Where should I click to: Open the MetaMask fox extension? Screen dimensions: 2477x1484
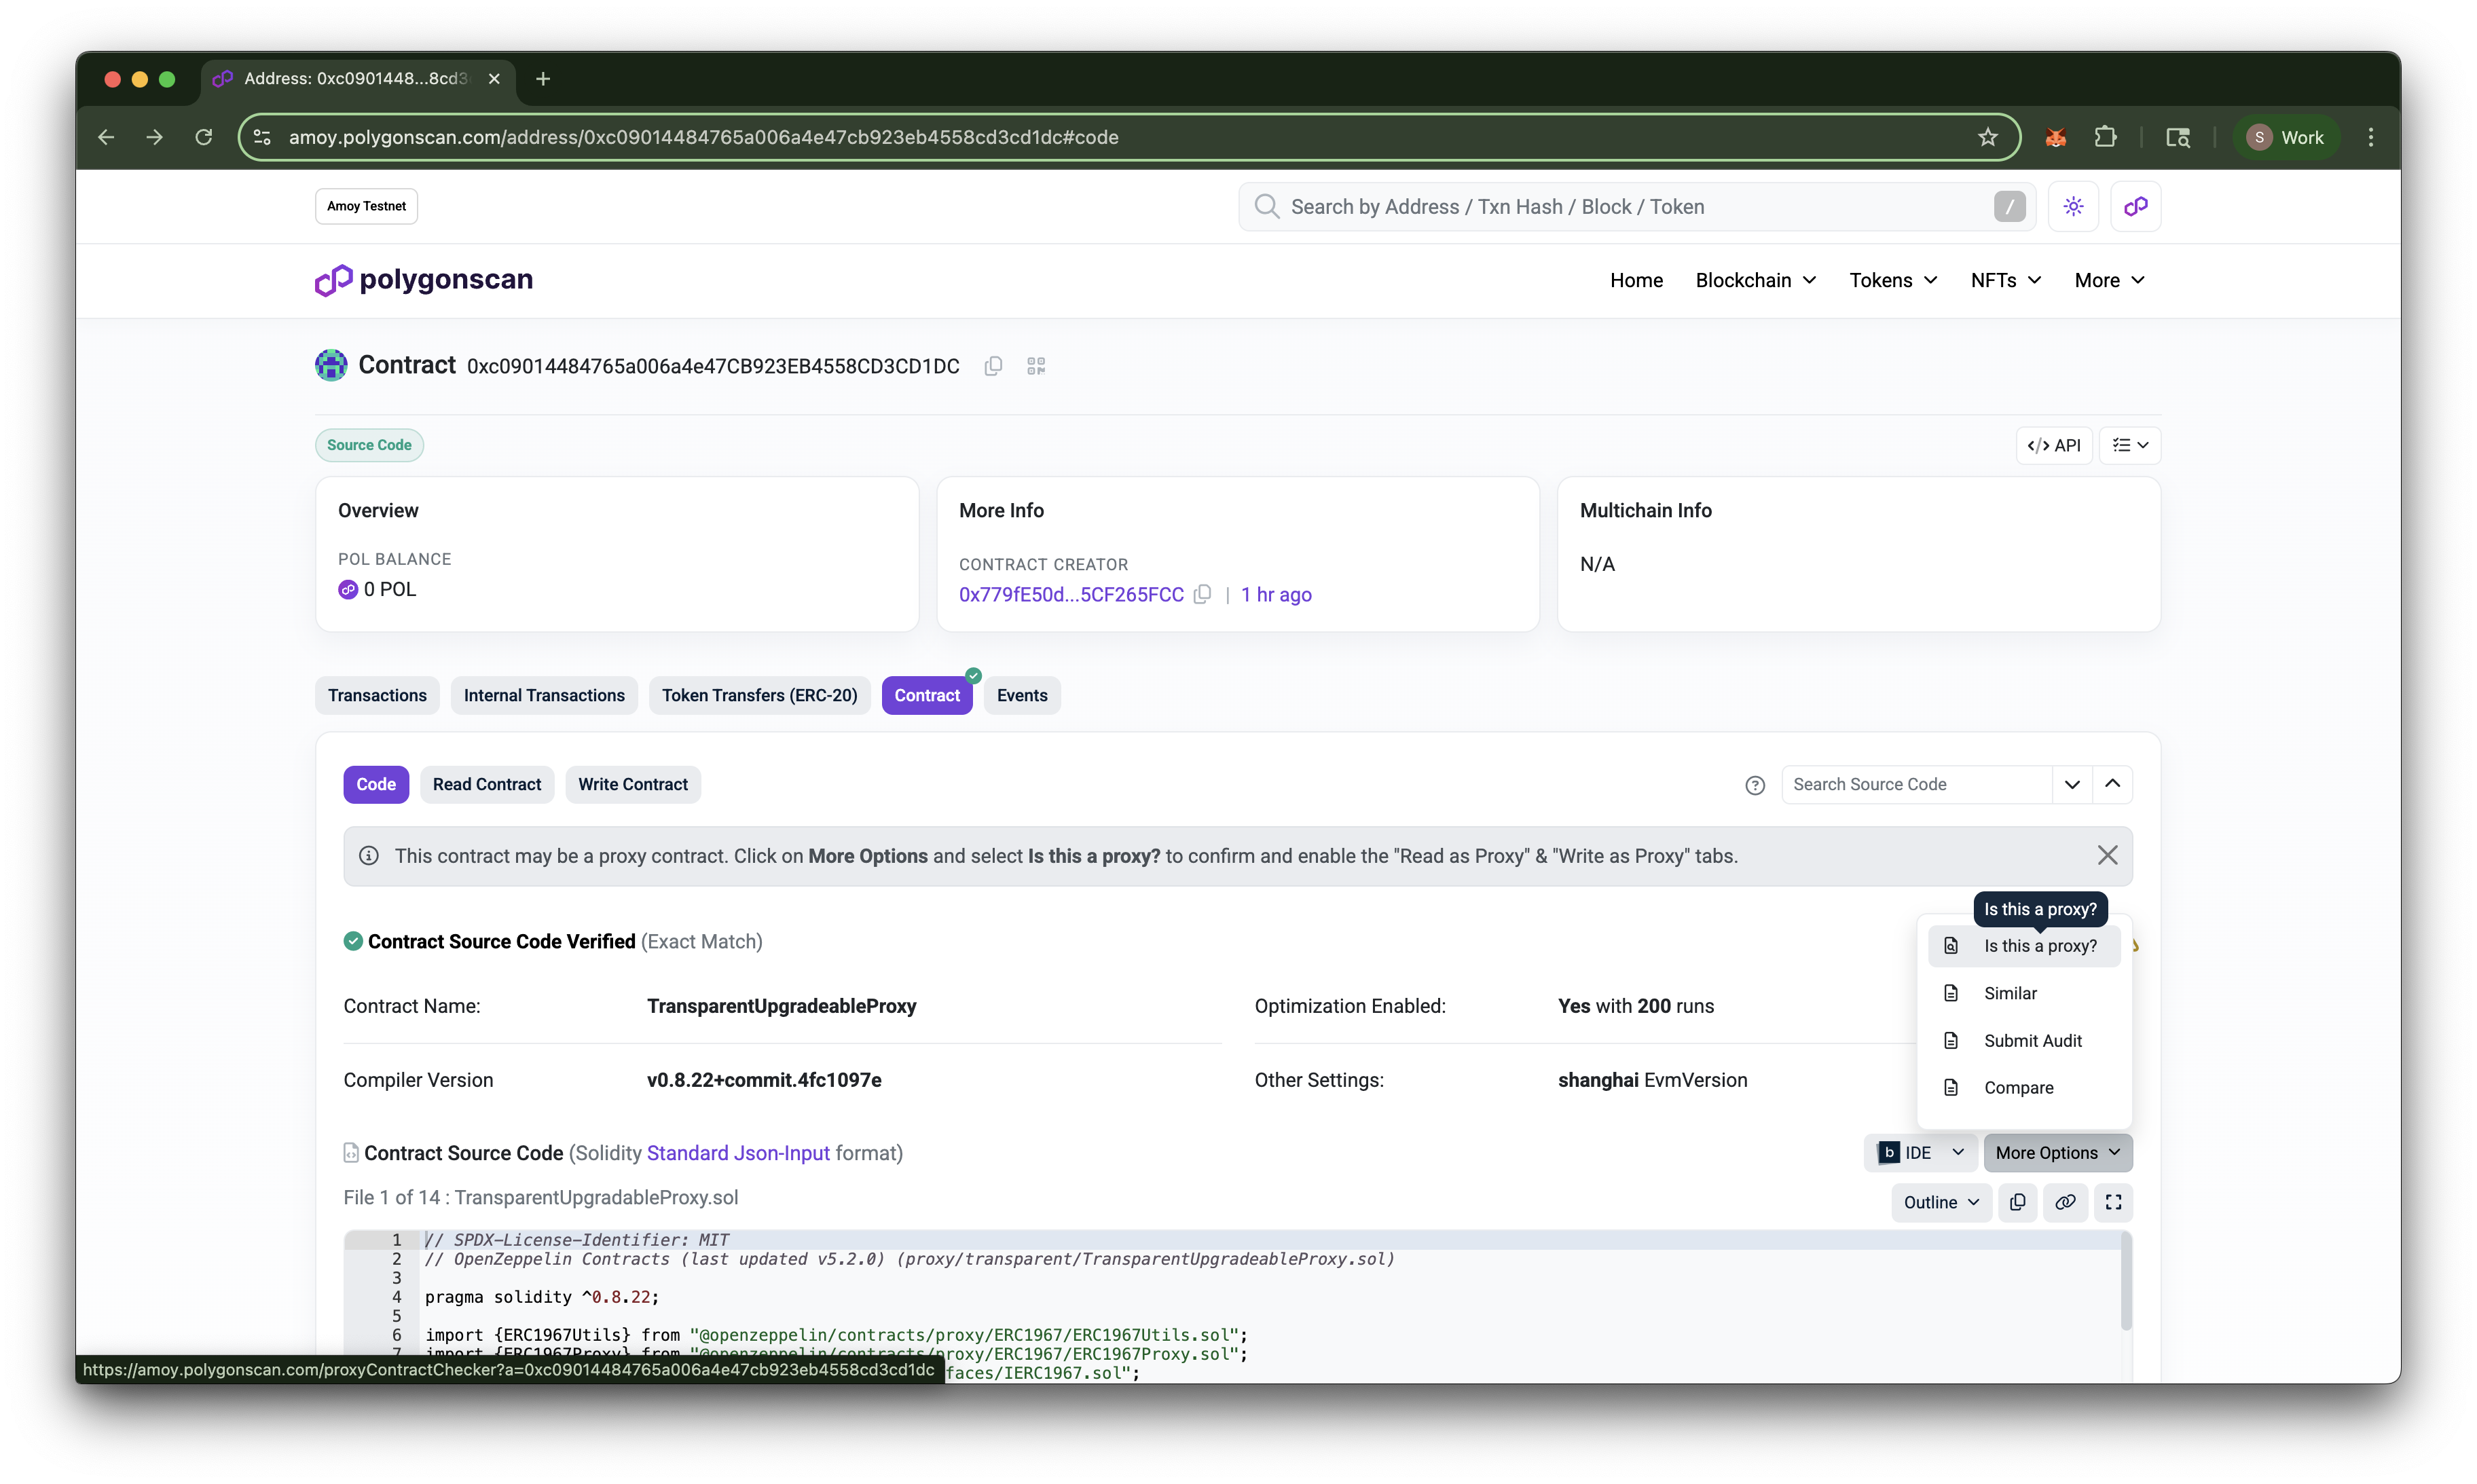coord(2056,137)
